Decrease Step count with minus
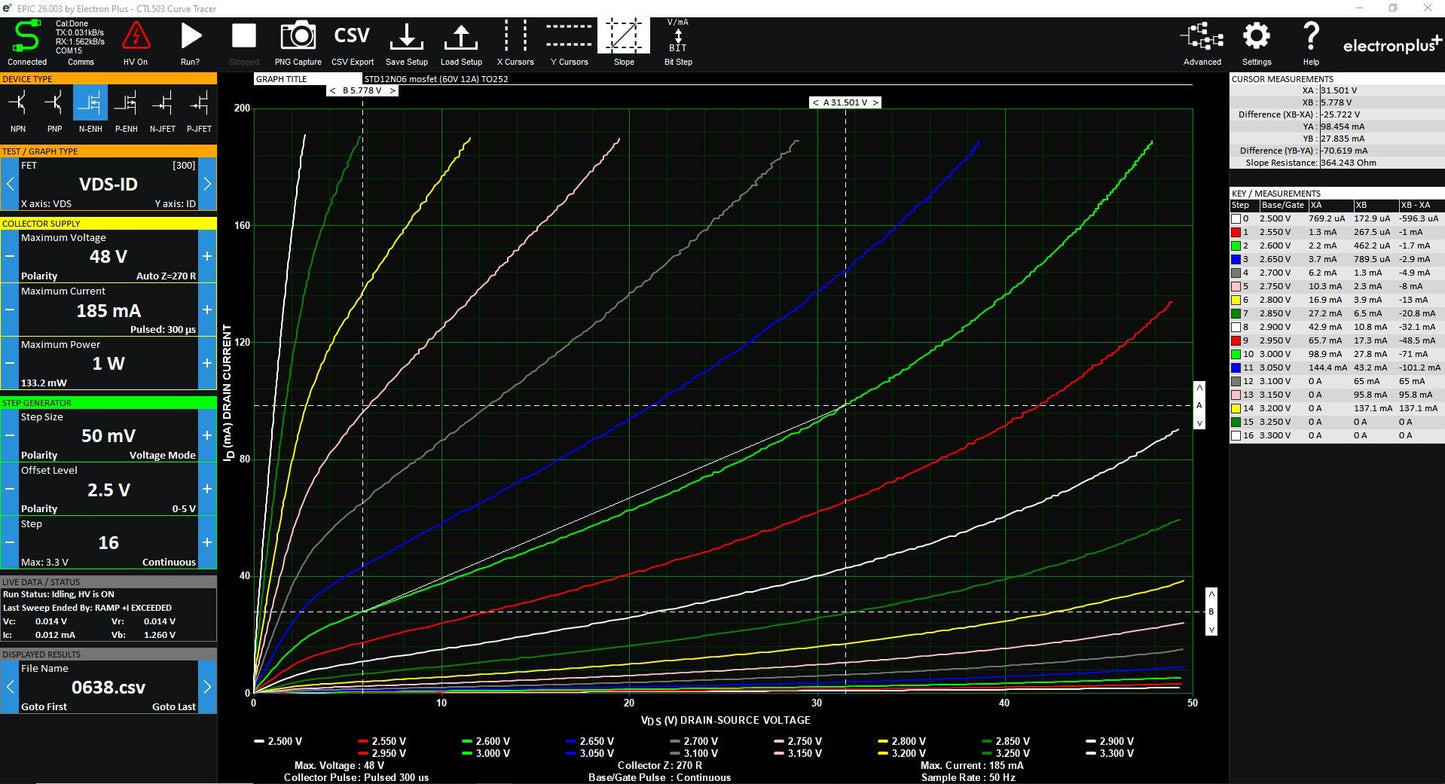This screenshot has width=1445, height=784. [x=9, y=543]
